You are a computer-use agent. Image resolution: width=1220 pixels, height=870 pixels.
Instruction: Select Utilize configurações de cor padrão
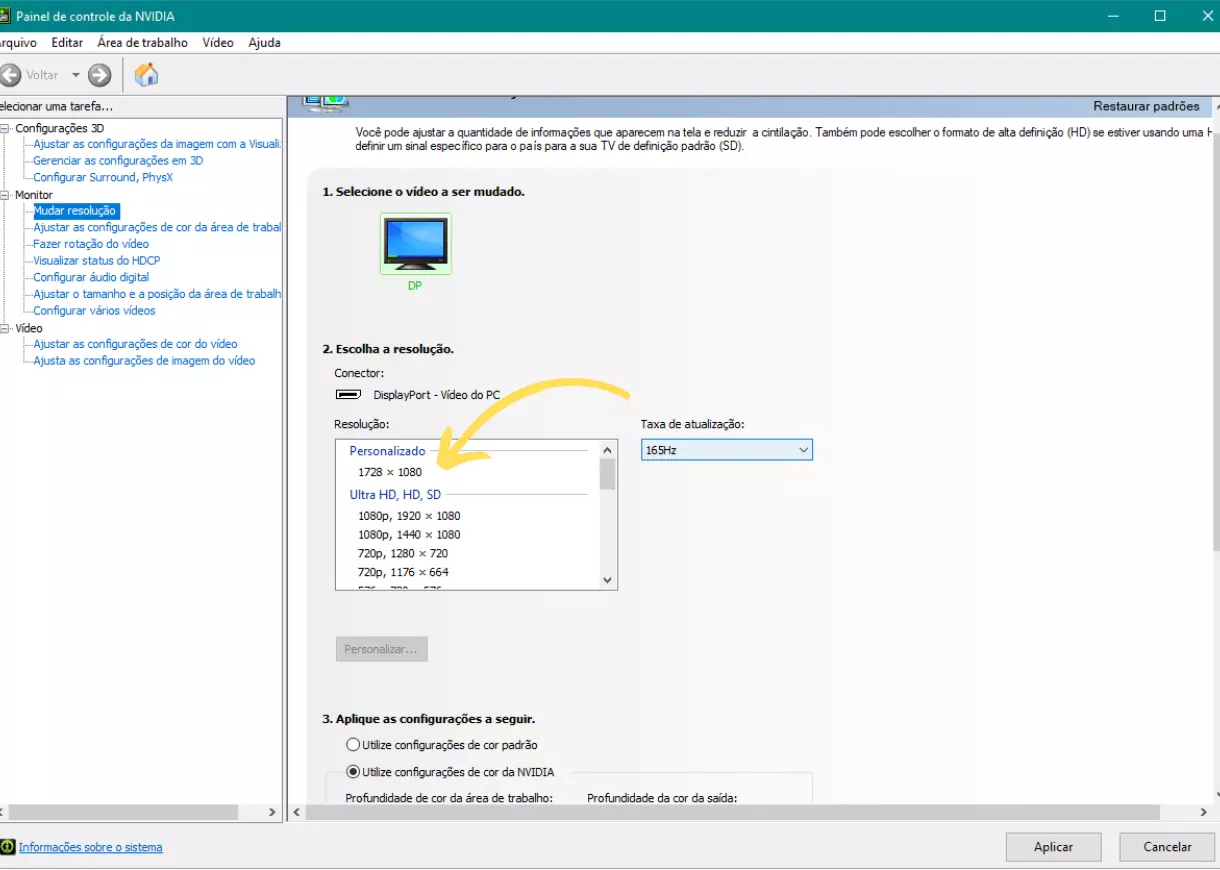coord(352,745)
